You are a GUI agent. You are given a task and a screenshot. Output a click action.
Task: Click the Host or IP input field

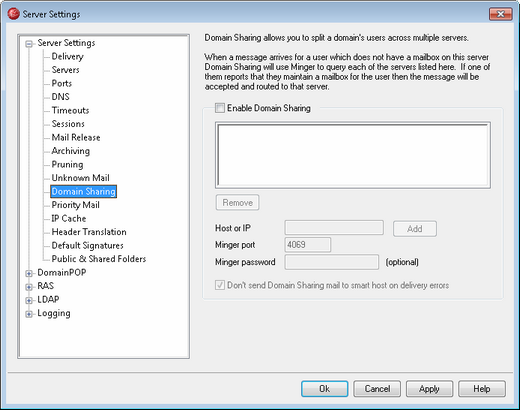pos(334,228)
